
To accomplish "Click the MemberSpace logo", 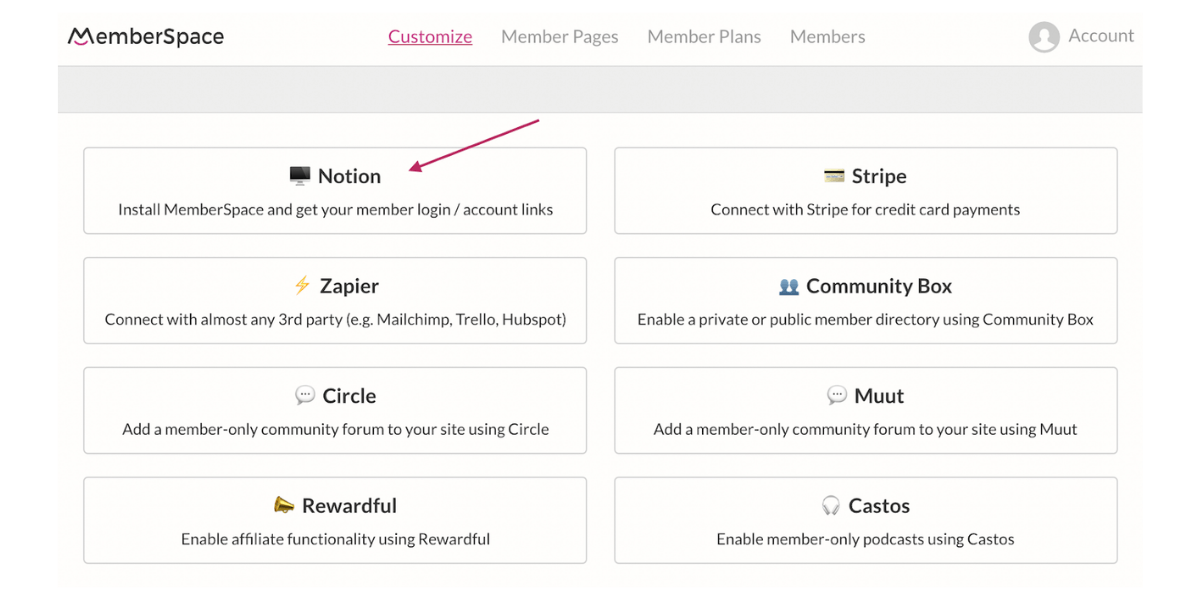I will pyautogui.click(x=145, y=36).
